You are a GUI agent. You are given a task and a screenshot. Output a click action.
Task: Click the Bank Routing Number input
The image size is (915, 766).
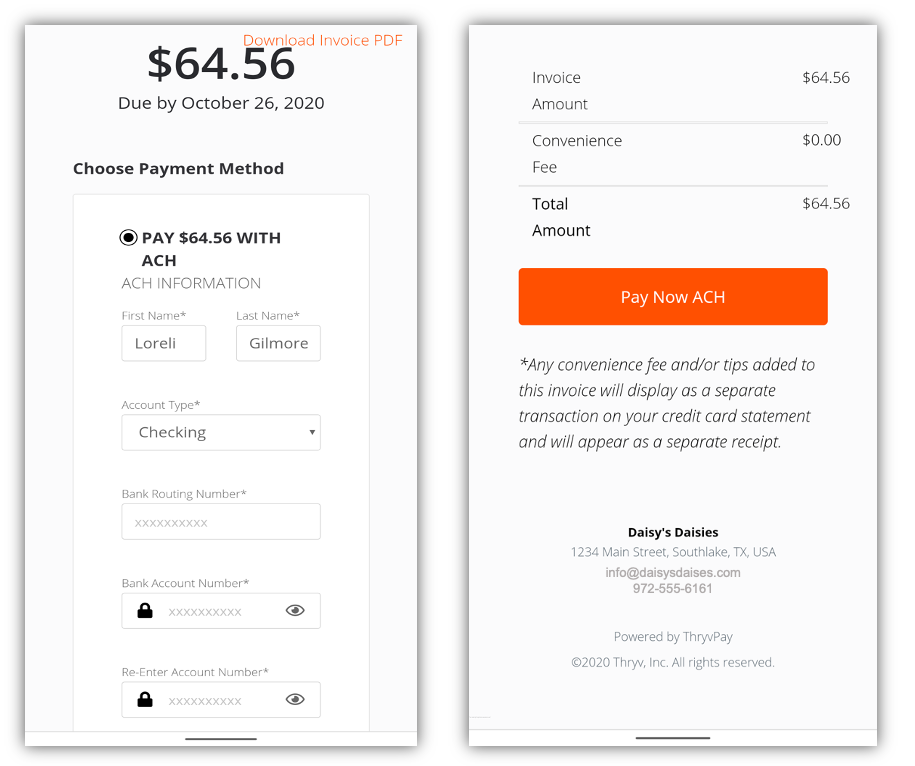point(221,522)
